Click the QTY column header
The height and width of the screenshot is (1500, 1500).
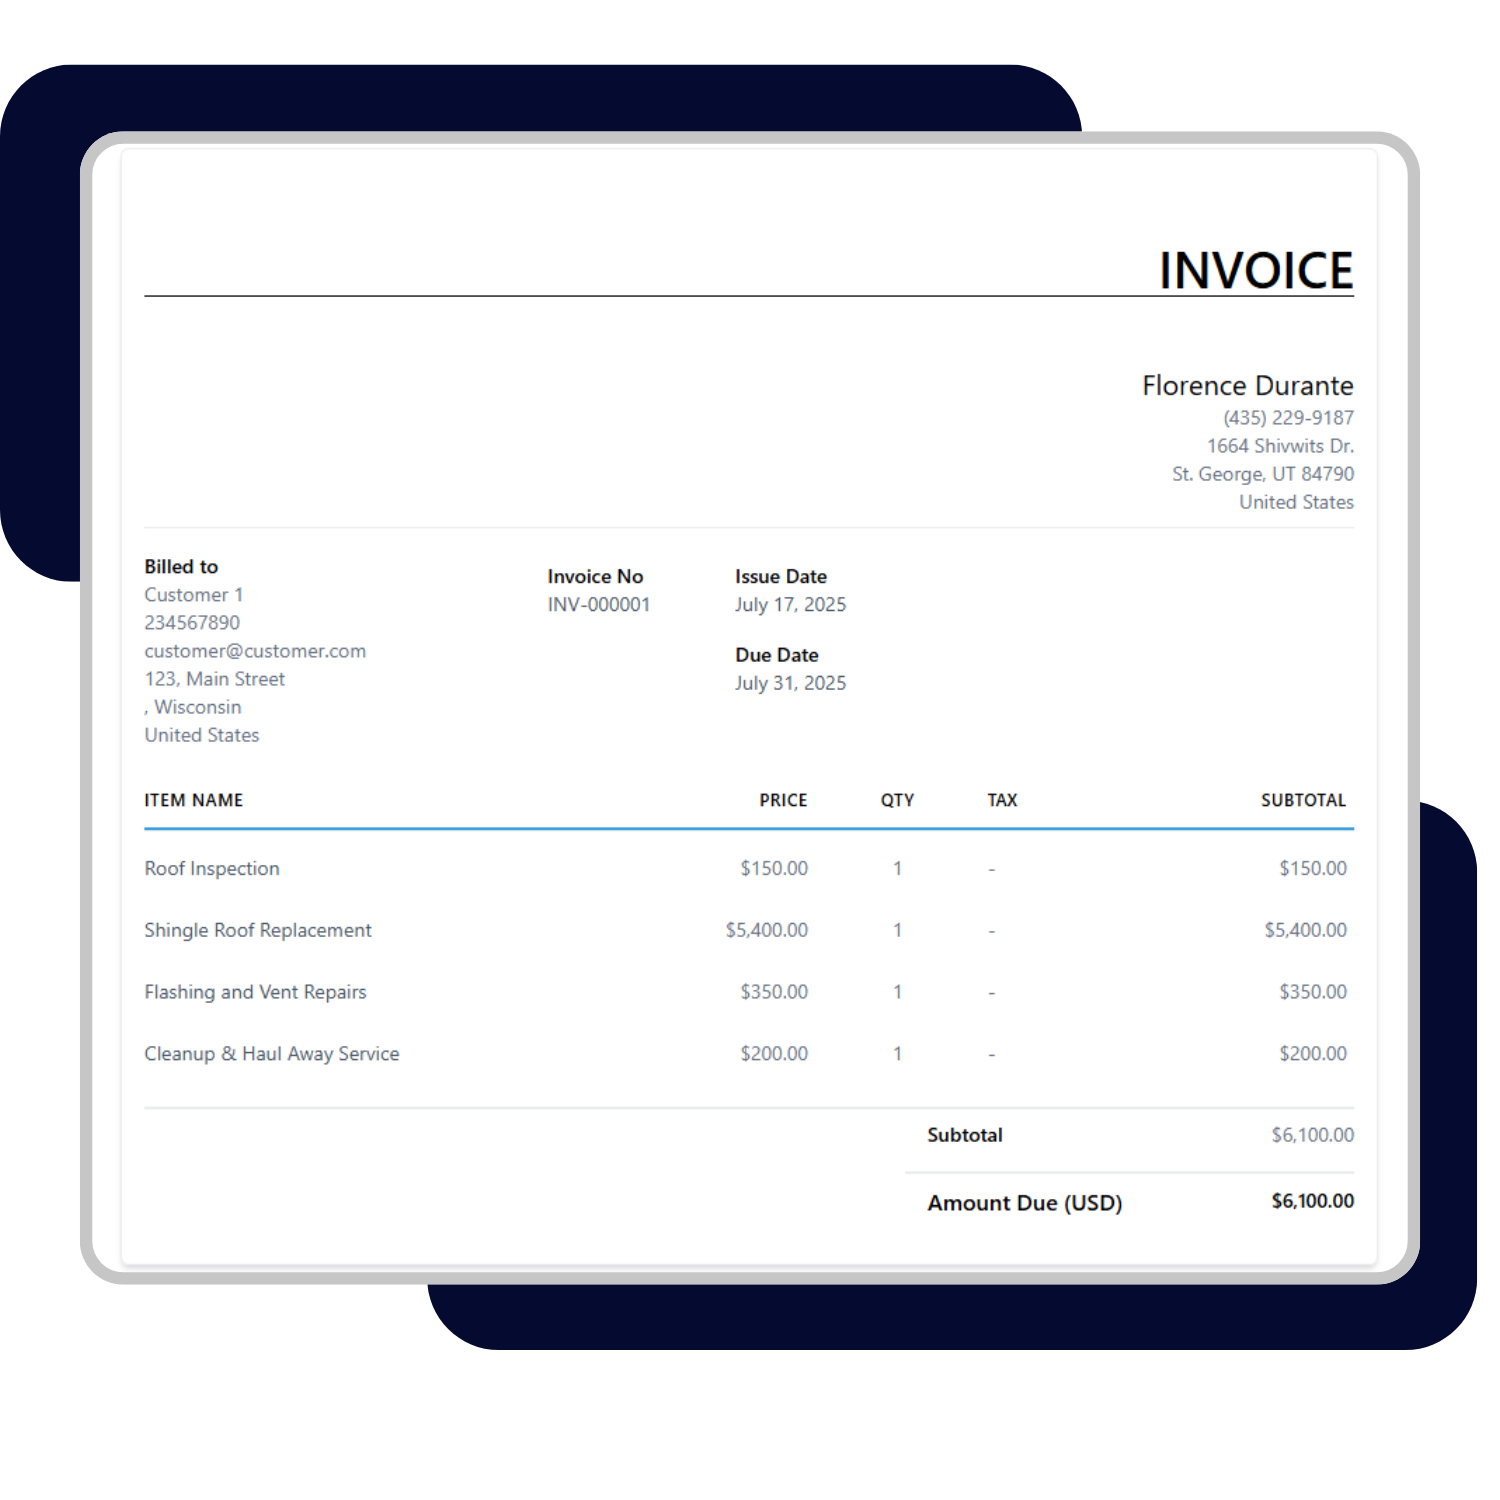coord(897,800)
